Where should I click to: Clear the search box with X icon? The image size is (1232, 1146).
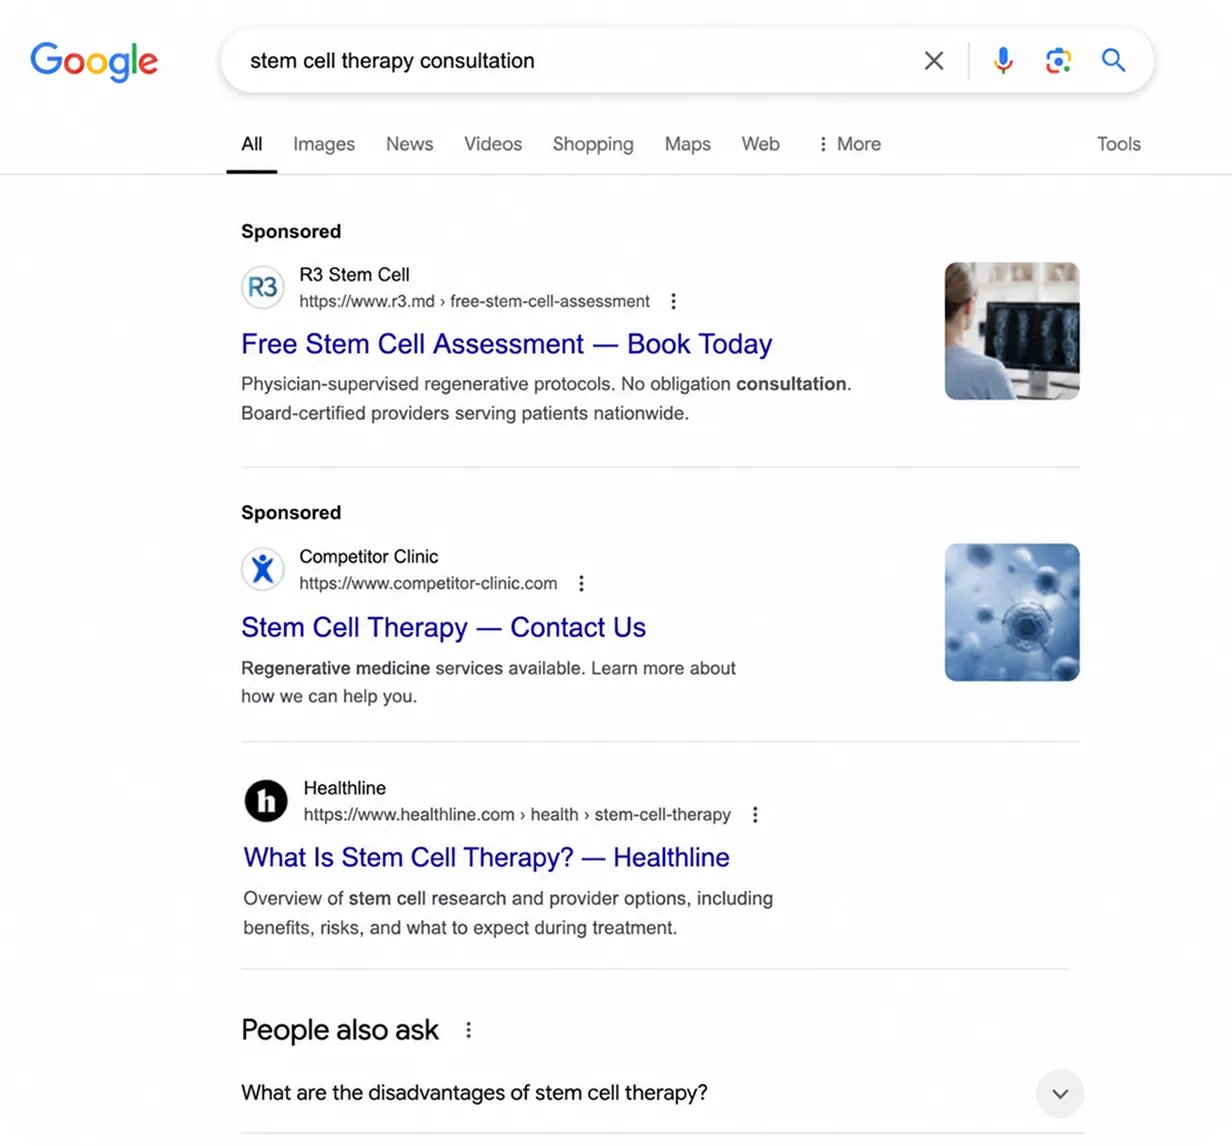point(934,61)
